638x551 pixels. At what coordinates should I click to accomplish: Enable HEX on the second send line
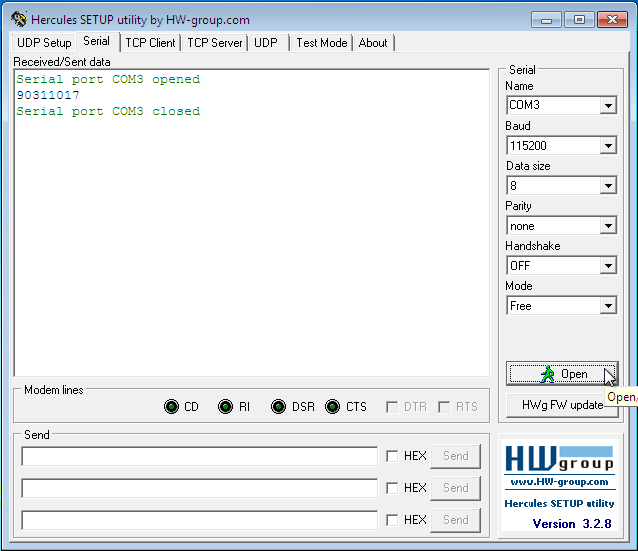point(392,488)
